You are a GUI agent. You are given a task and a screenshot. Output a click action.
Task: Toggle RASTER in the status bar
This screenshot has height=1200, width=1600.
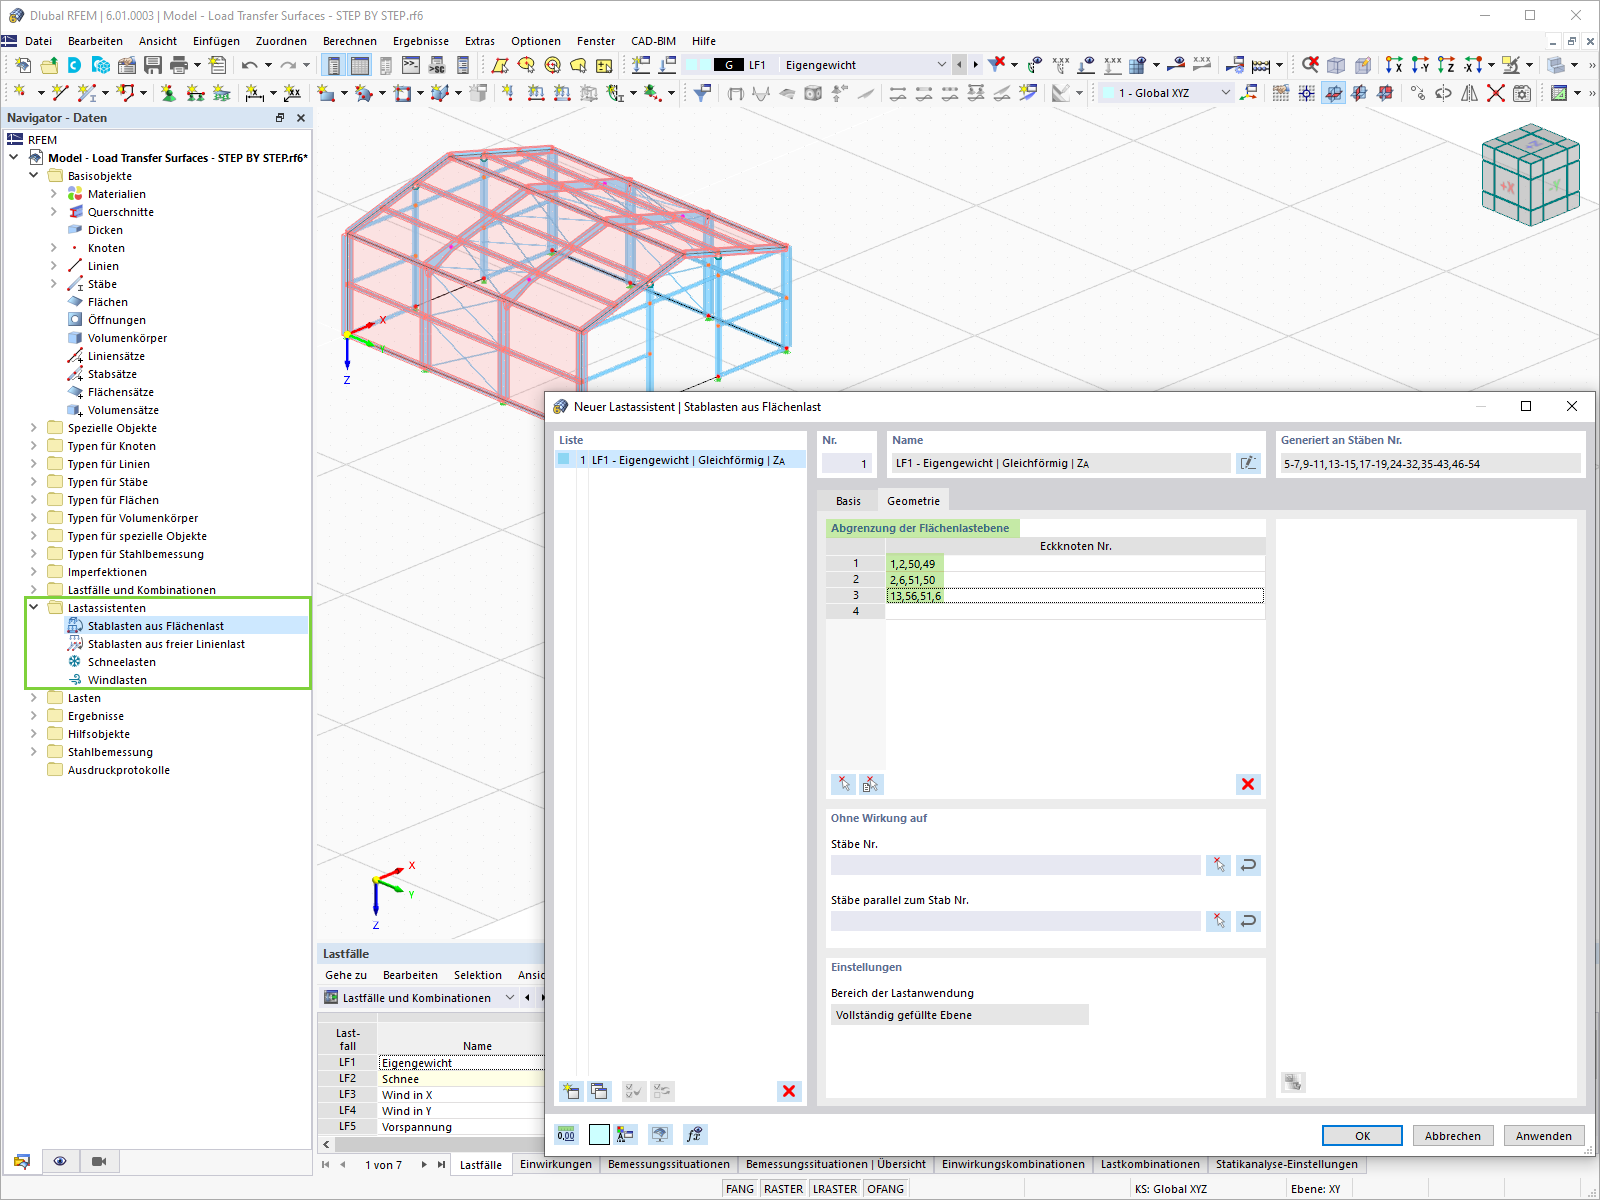click(x=784, y=1188)
